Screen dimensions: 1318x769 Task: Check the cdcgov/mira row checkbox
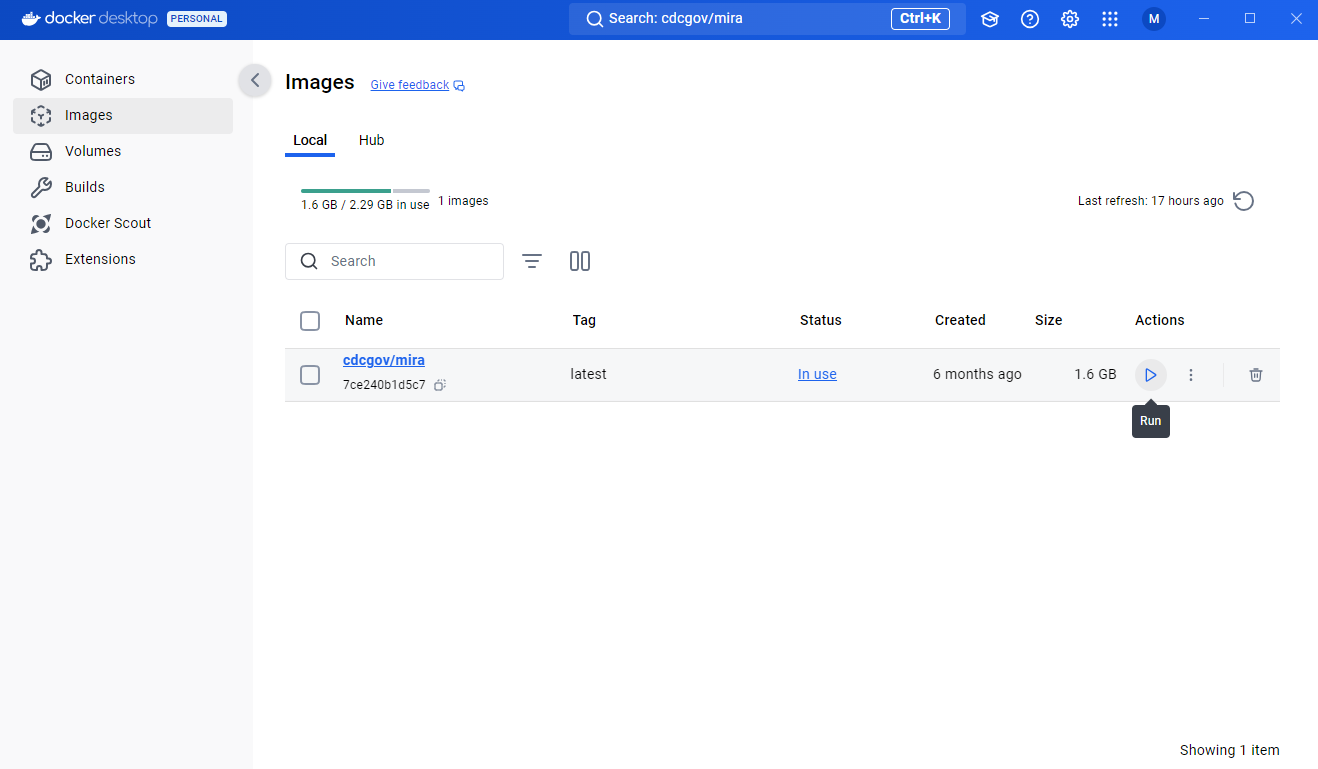point(310,375)
